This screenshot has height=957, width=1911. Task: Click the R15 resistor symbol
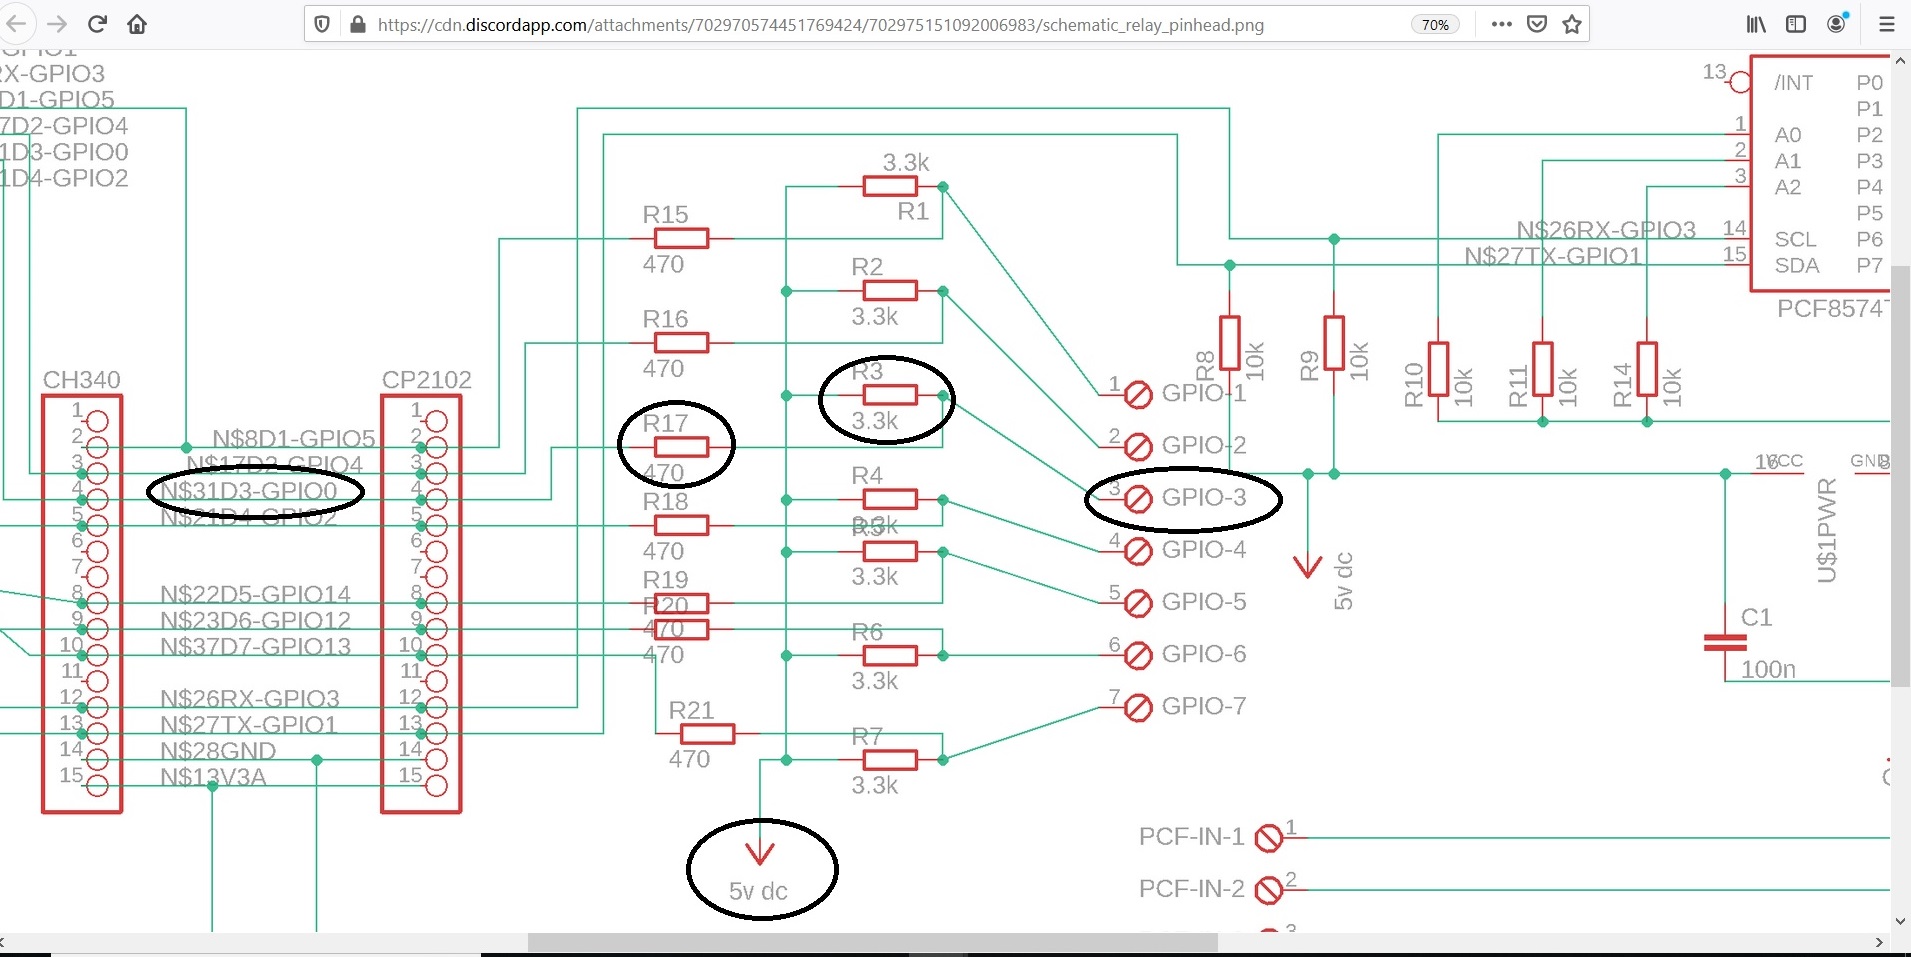[681, 238]
